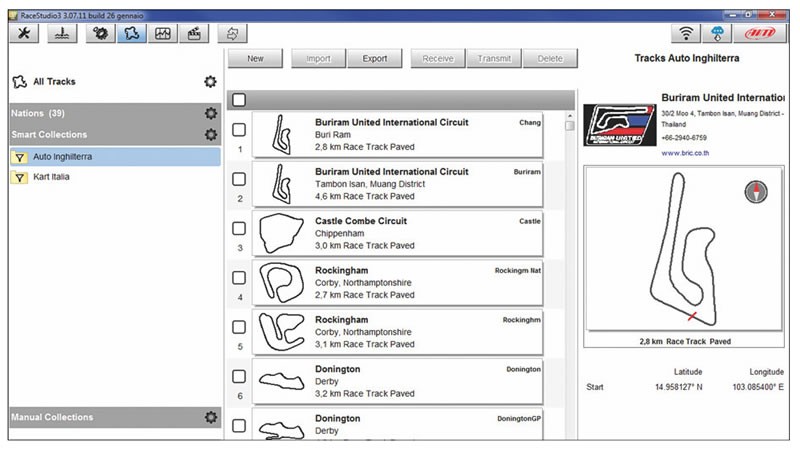Select Buriram United 2,8 km track row
This screenshot has height=449, width=800.
tap(398, 135)
